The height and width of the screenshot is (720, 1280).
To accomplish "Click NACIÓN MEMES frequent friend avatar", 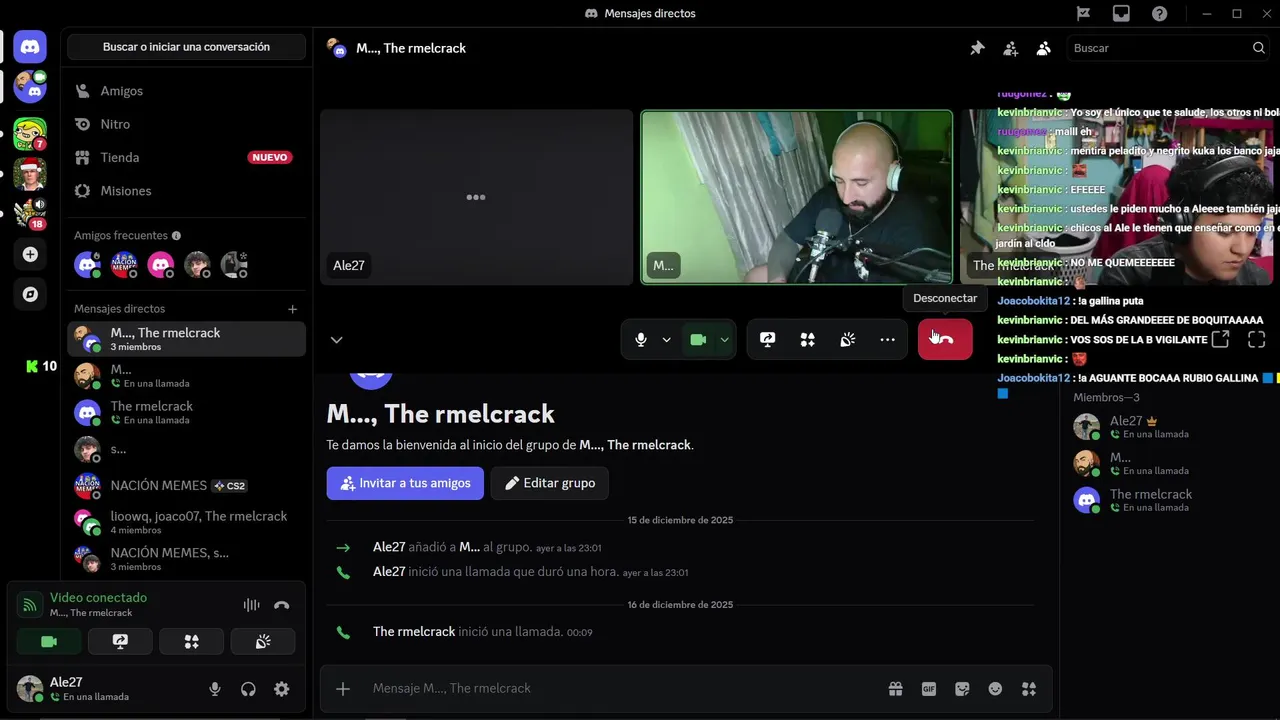I will tap(124, 264).
